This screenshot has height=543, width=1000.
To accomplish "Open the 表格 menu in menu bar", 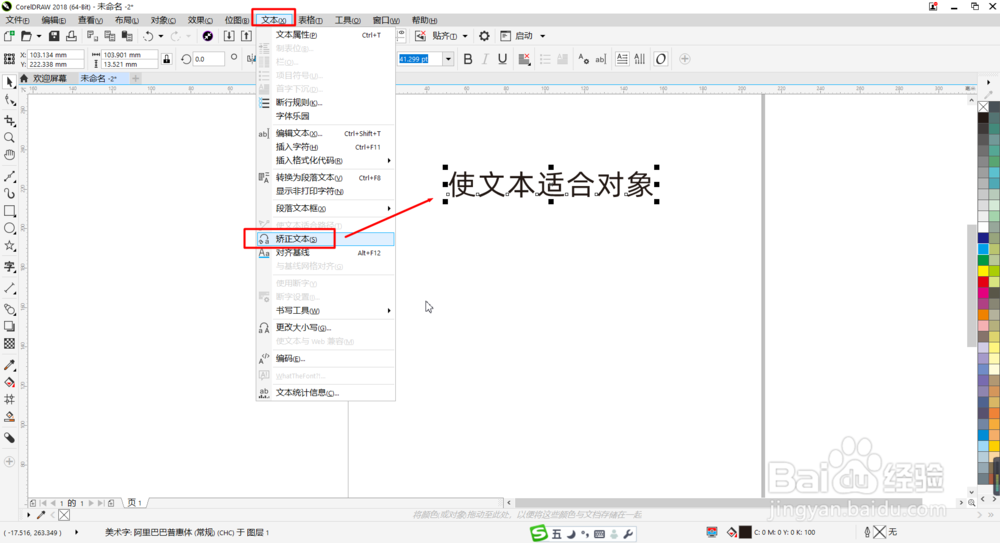I will (311, 20).
